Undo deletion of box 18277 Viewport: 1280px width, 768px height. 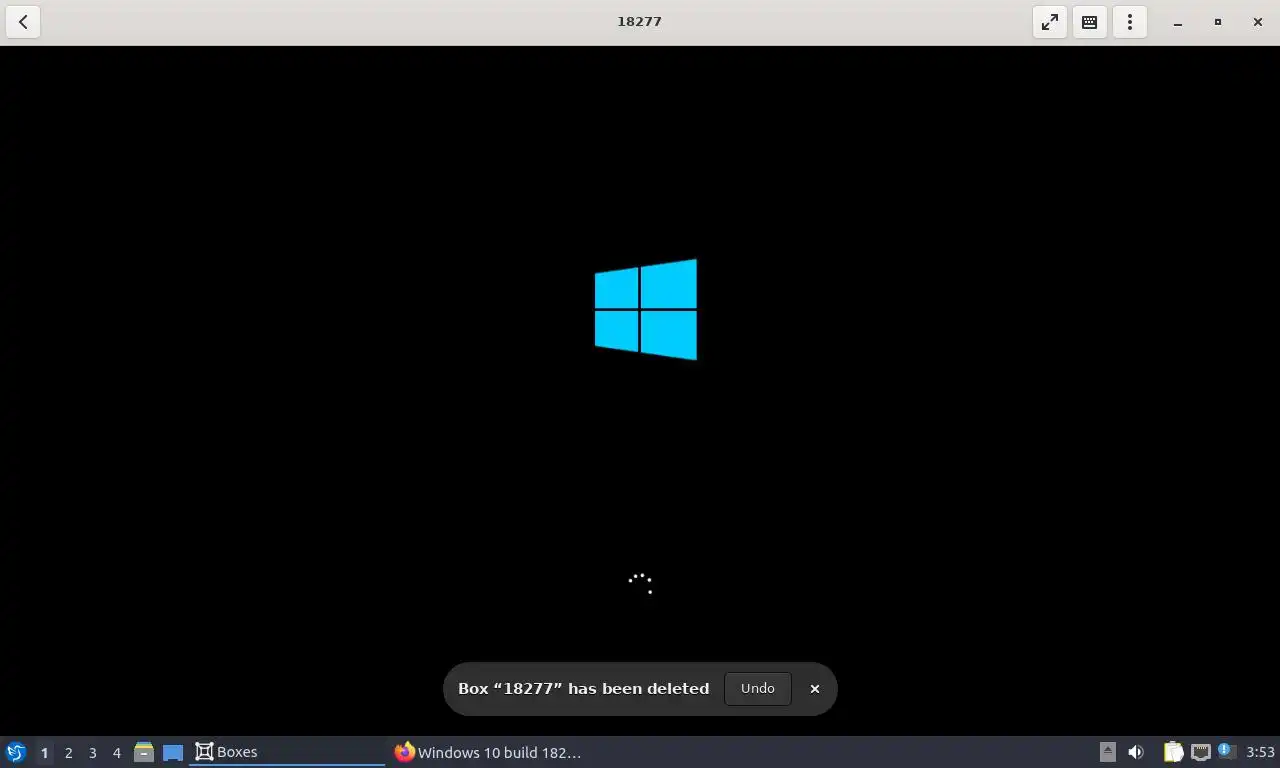[757, 688]
